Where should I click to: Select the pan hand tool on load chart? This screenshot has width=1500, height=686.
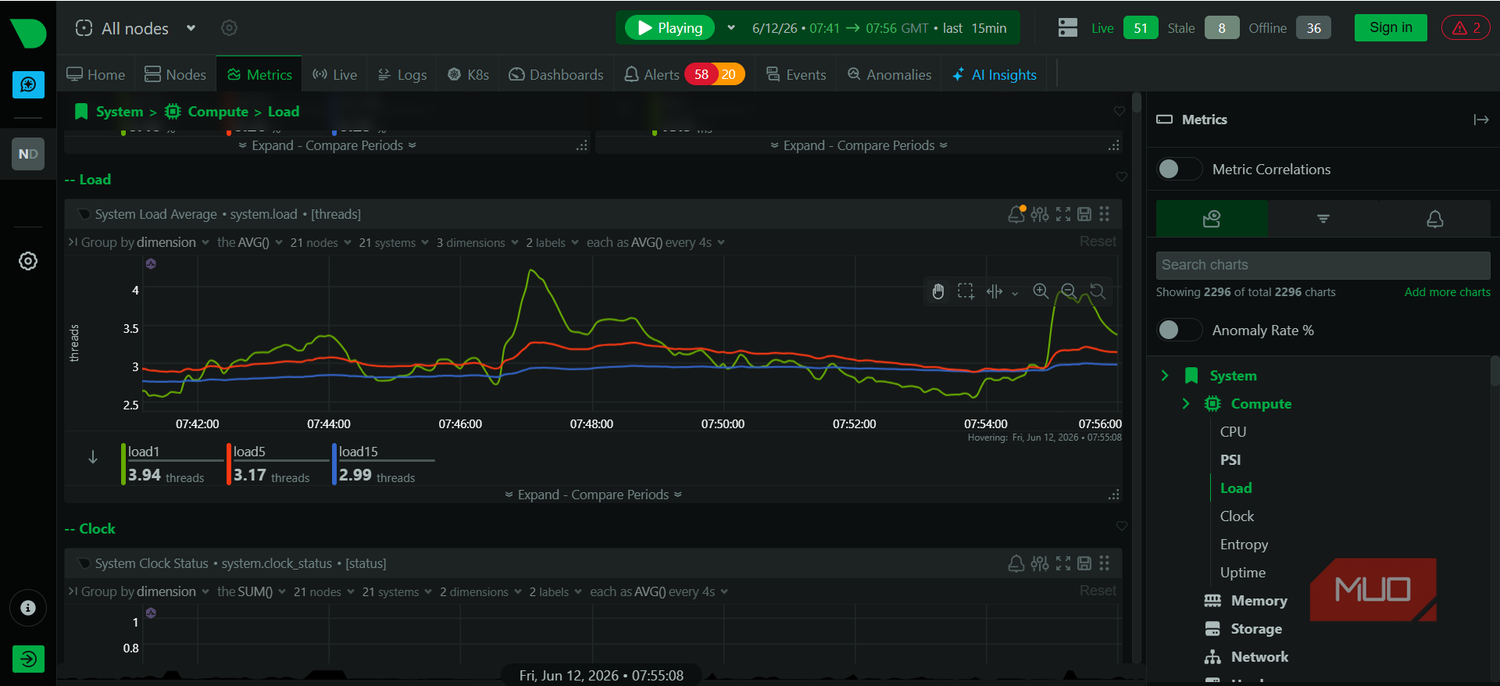(x=938, y=291)
